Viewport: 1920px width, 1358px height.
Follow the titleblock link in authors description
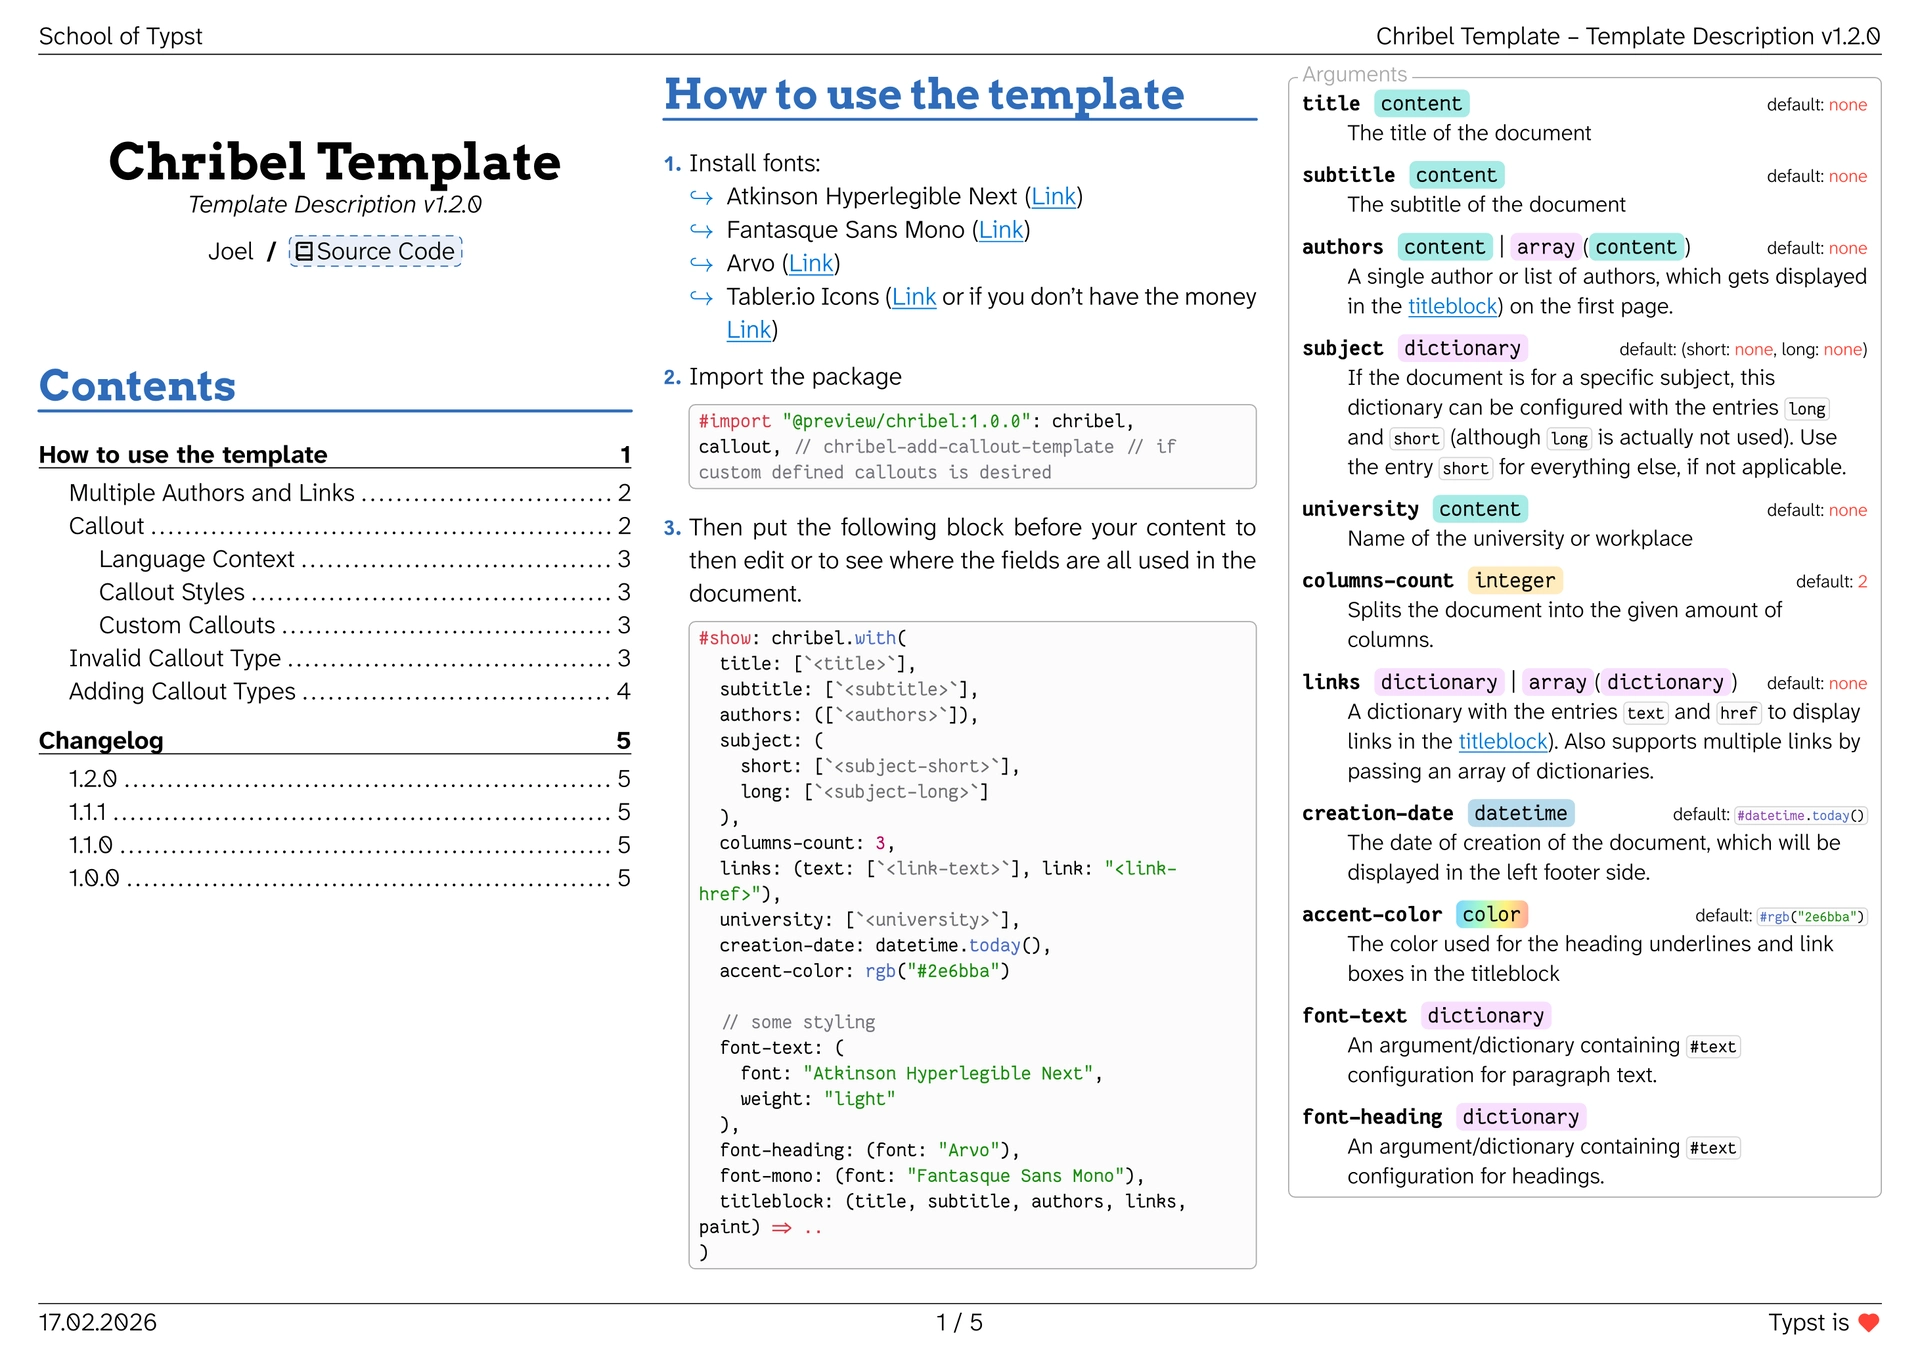pos(1452,307)
